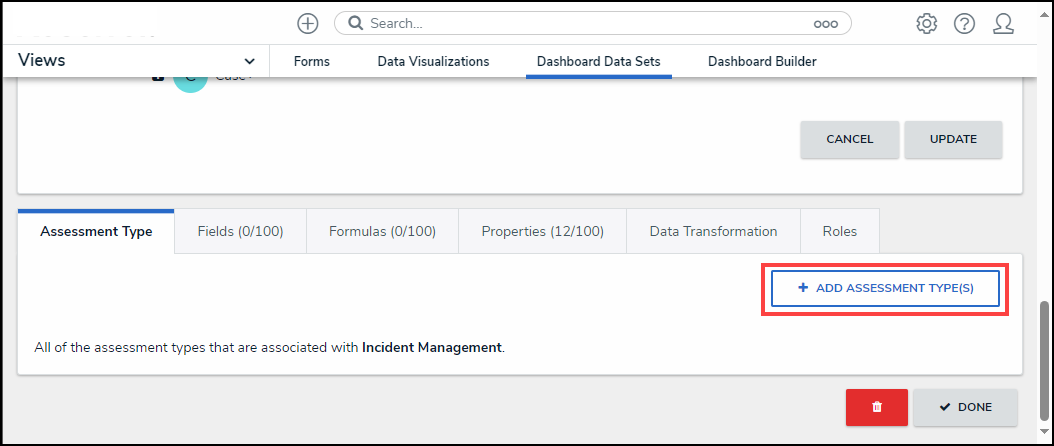Go to Data Visualizations
1054x446 pixels.
point(433,61)
